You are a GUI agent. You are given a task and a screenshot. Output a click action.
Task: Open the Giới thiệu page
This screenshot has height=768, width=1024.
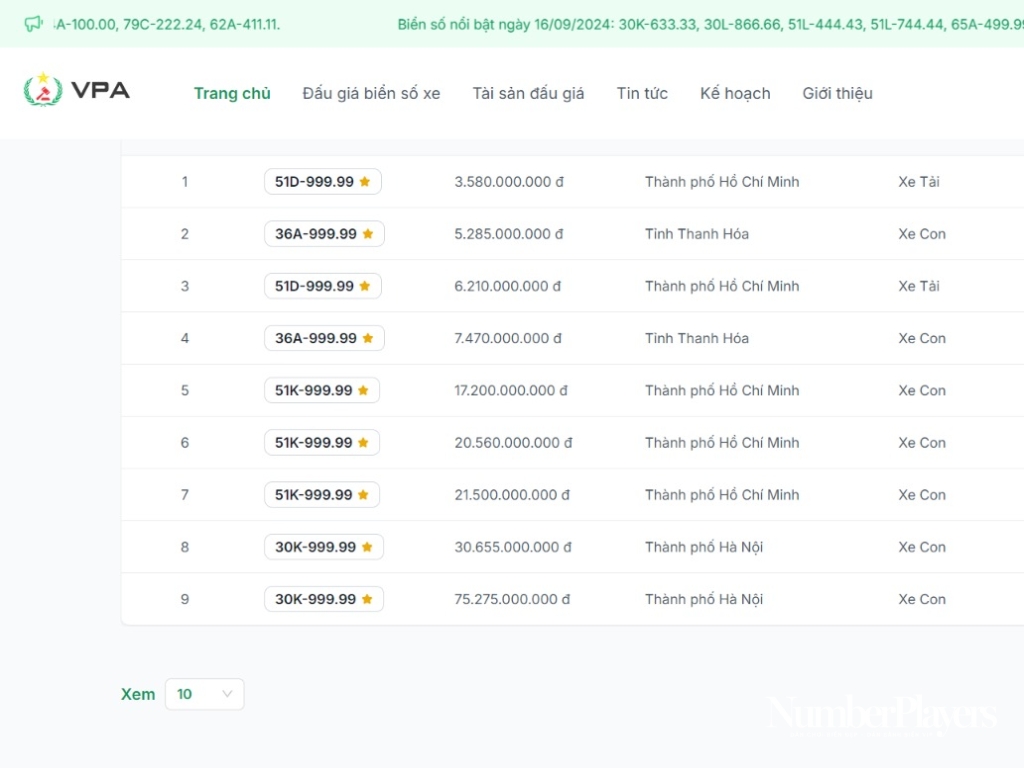pyautogui.click(x=837, y=93)
